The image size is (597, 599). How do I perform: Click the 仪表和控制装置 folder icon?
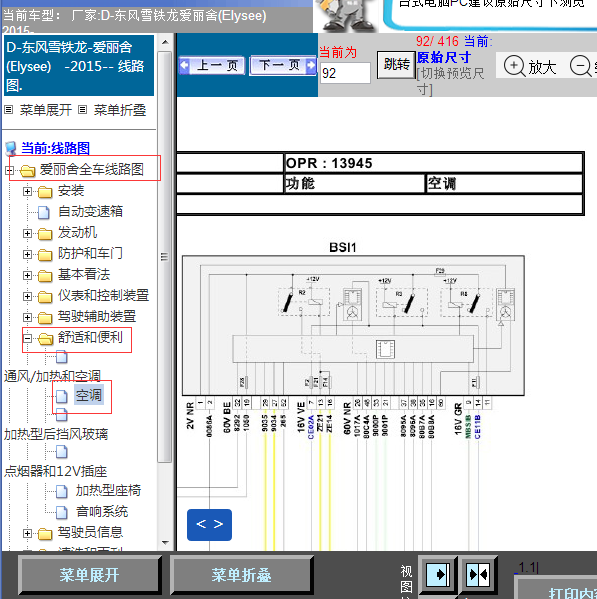point(45,297)
